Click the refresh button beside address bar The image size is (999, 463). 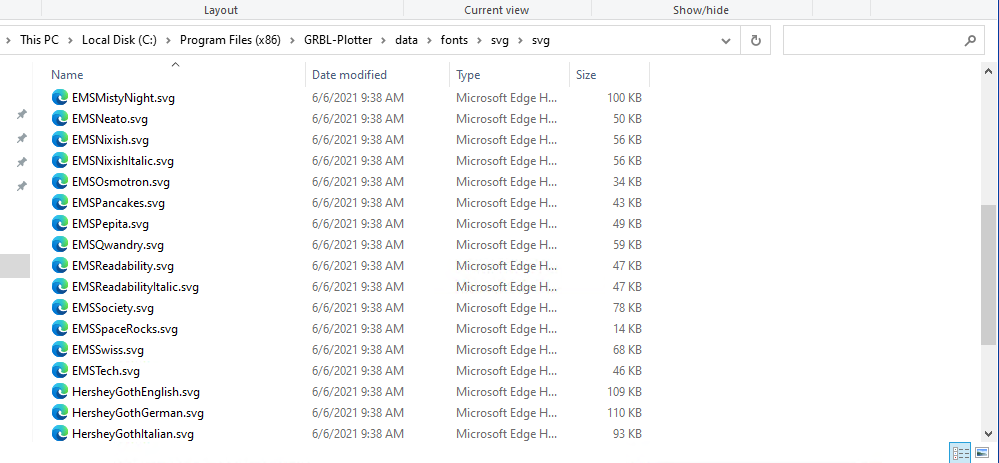[x=756, y=41]
